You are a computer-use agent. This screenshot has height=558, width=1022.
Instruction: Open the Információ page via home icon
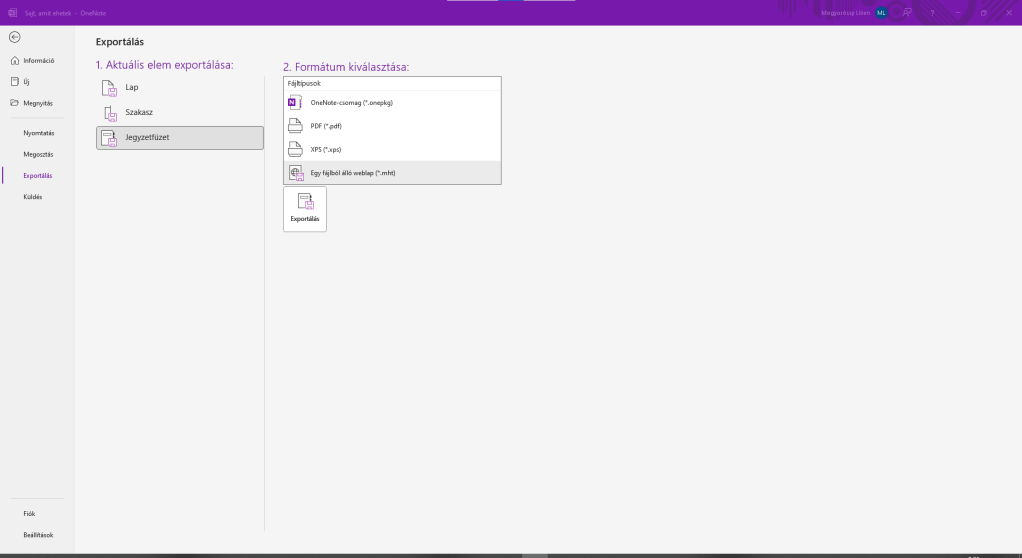tap(14, 61)
